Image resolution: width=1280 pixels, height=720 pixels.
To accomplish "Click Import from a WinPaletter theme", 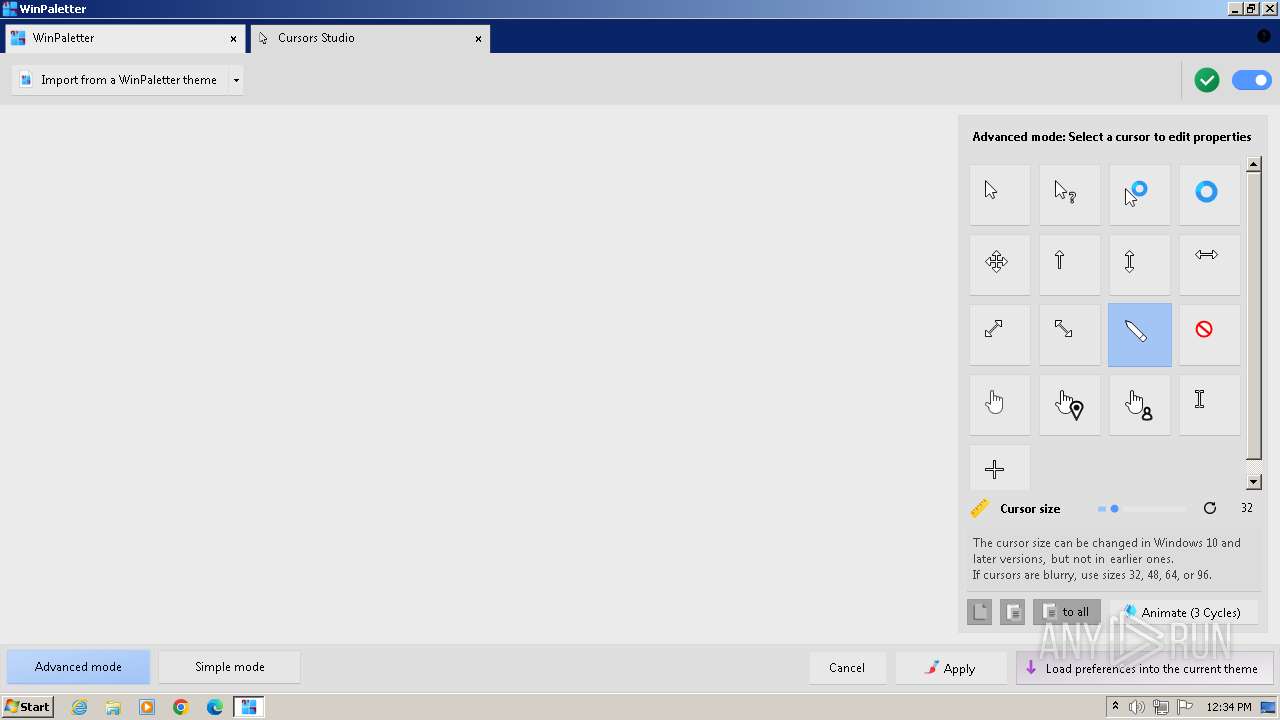I will coord(120,80).
